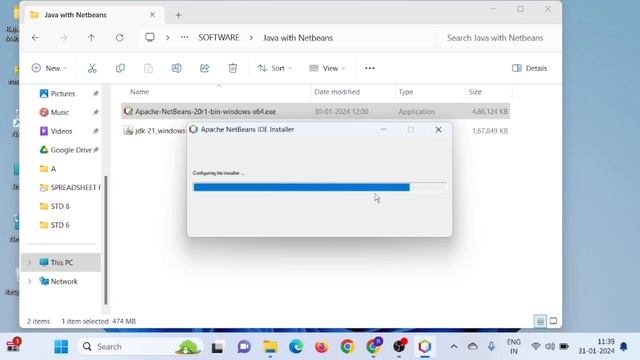This screenshot has width=640, height=360.
Task: Go back with the Back arrow
Action: (36, 38)
